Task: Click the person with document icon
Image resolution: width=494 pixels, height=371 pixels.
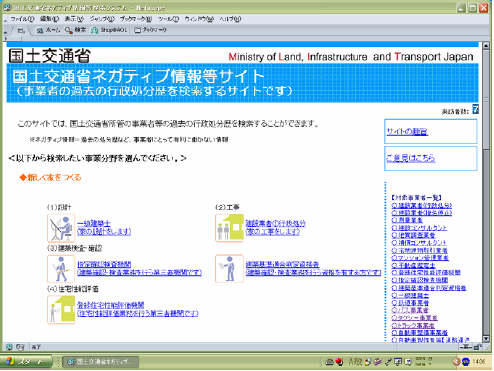Action: click(229, 269)
